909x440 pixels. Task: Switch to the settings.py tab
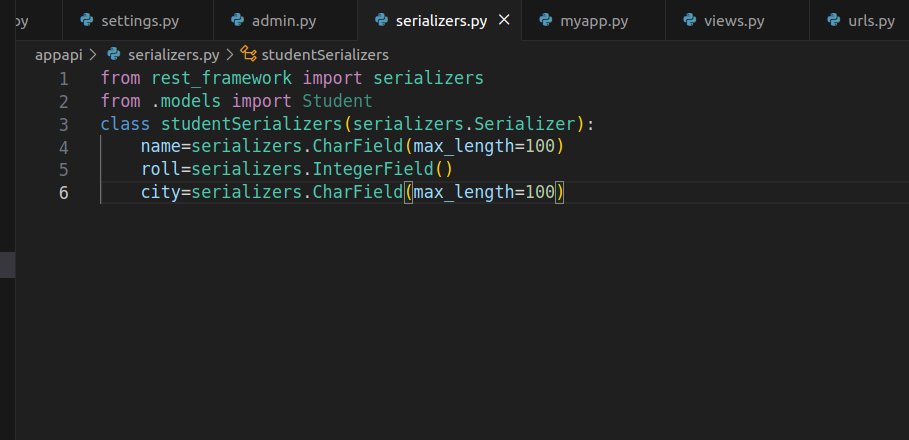(x=138, y=21)
